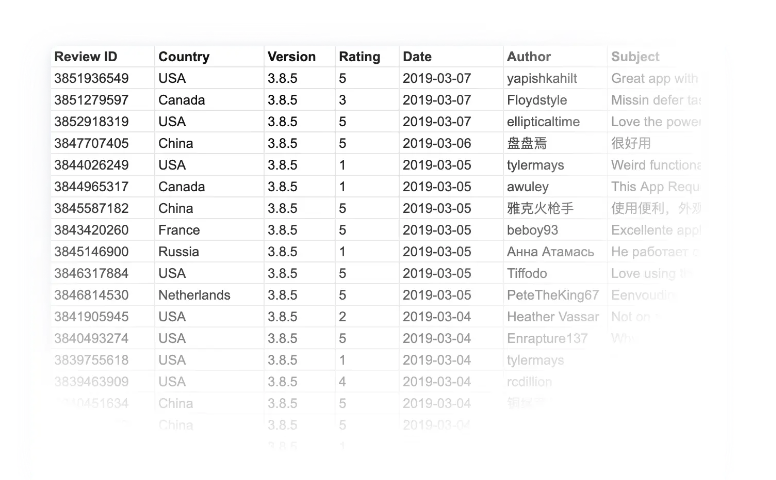Select the beboy93 author cell
Image resolution: width=776 pixels, height=480 pixels.
tap(533, 230)
